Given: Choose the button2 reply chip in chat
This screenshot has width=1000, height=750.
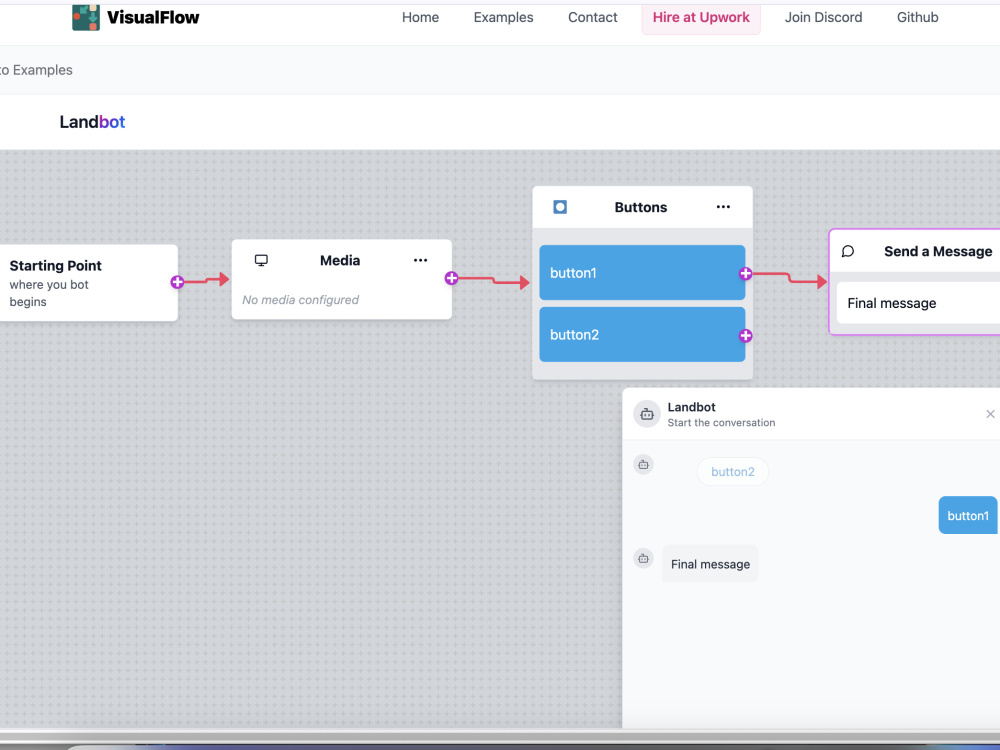Looking at the screenshot, I should (733, 472).
